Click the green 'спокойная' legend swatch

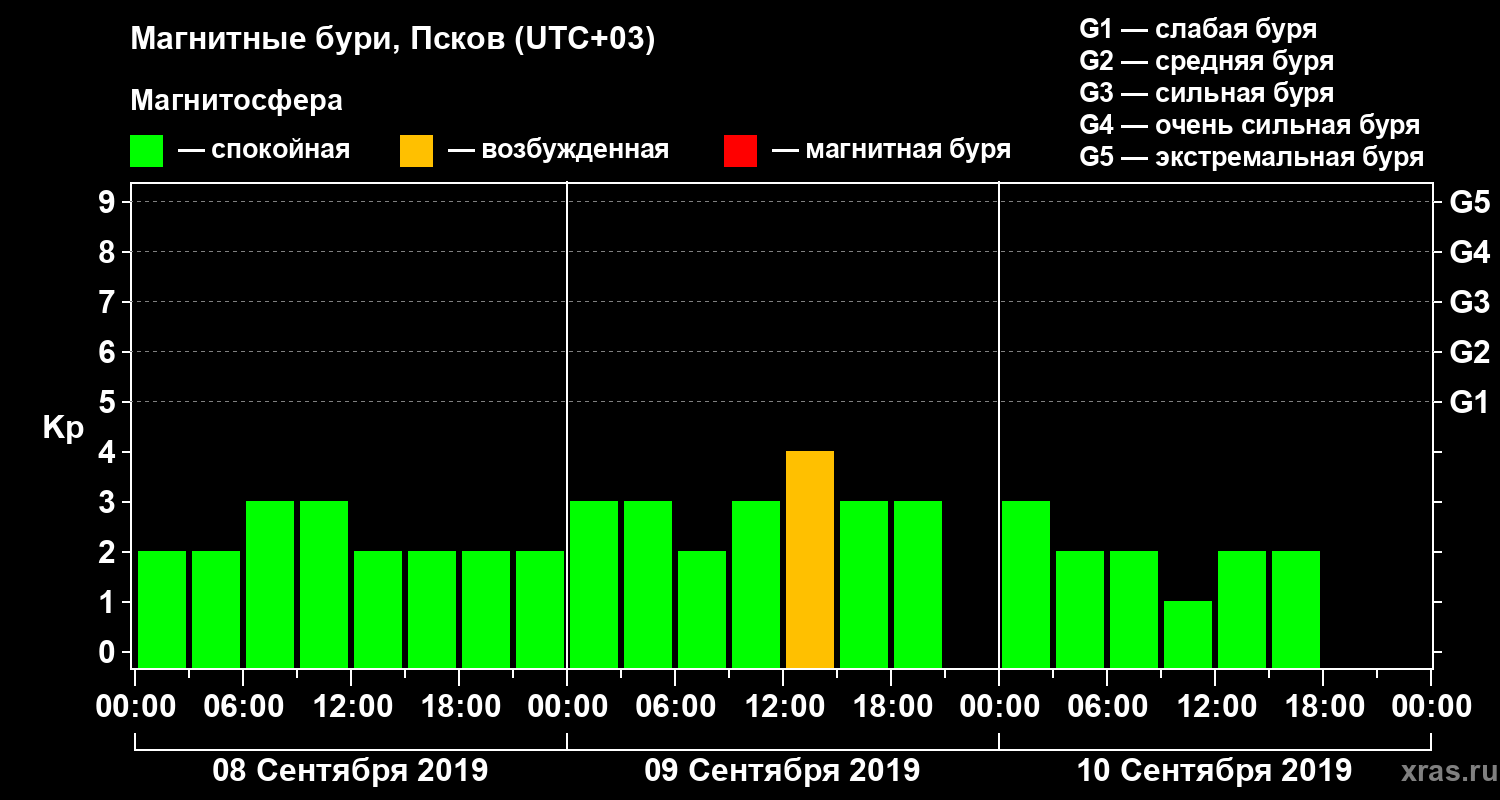tap(147, 151)
